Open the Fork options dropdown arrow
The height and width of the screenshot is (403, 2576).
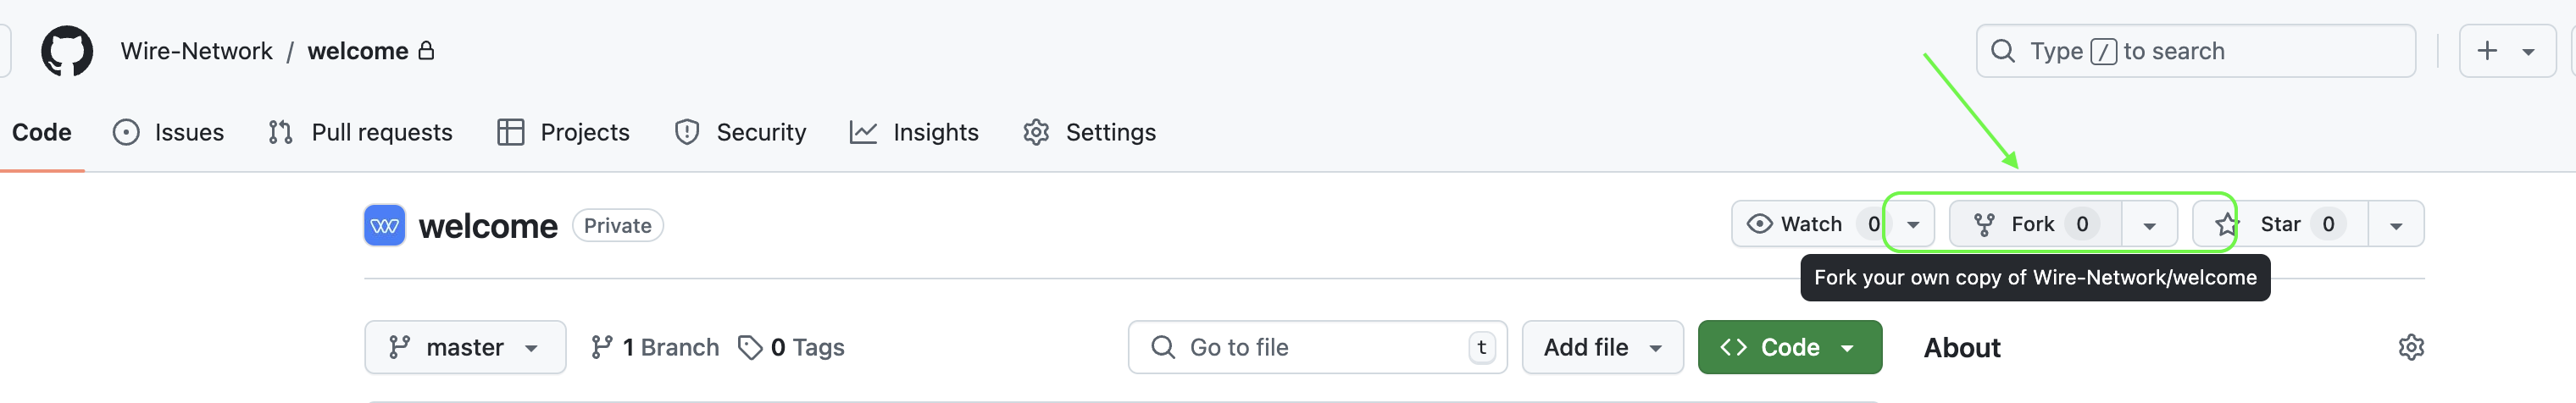(2149, 224)
